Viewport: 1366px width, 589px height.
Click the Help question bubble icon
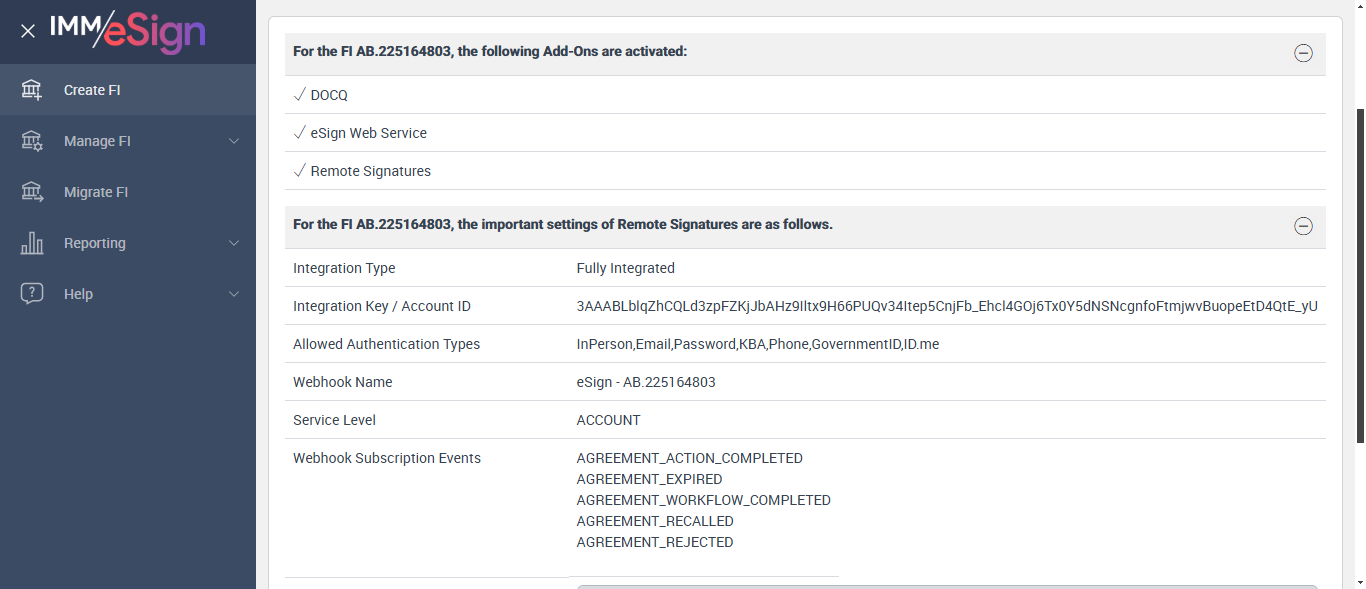(x=32, y=294)
